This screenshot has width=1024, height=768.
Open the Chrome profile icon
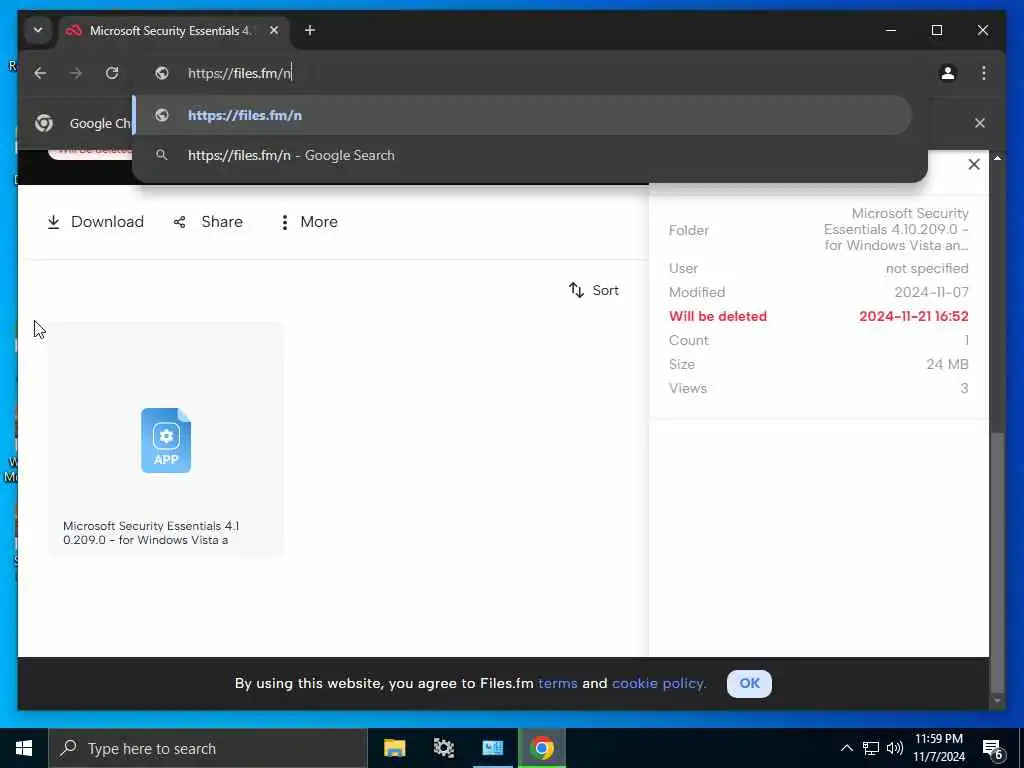[x=948, y=73]
